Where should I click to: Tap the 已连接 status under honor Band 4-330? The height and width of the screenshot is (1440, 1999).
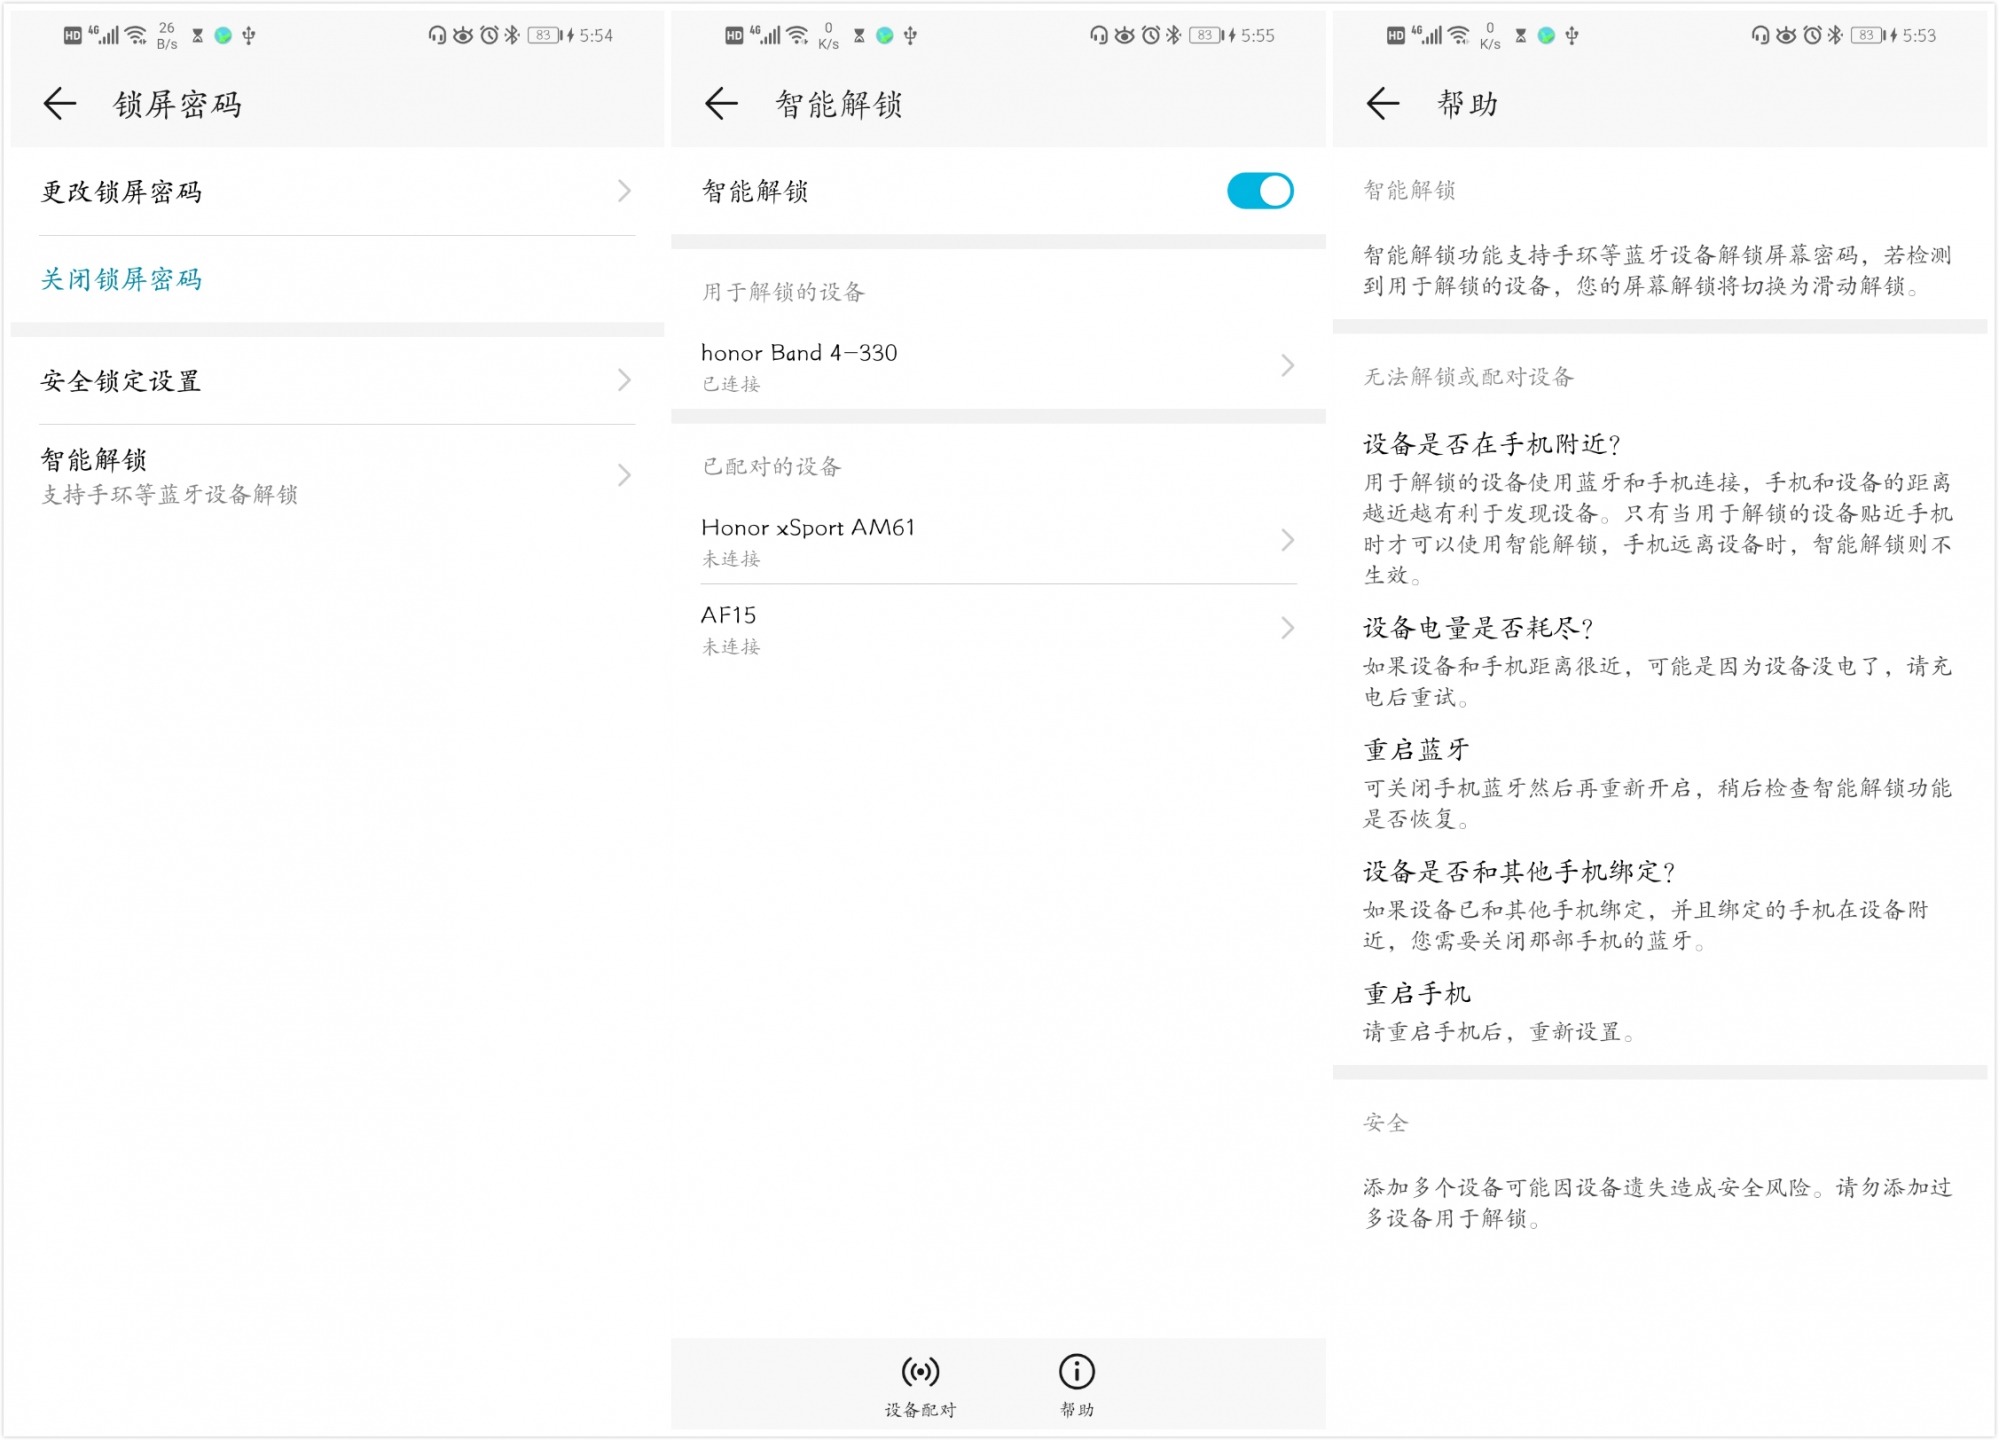[733, 384]
